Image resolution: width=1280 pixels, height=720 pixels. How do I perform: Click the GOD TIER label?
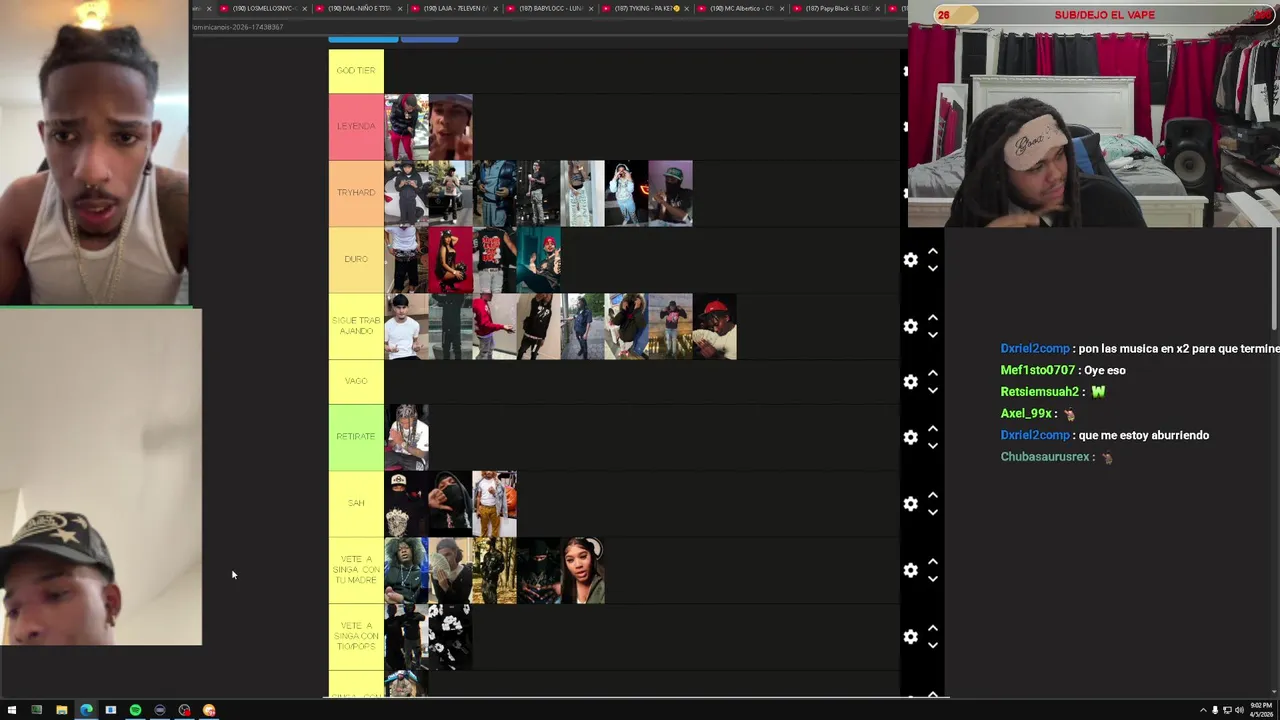pyautogui.click(x=356, y=71)
